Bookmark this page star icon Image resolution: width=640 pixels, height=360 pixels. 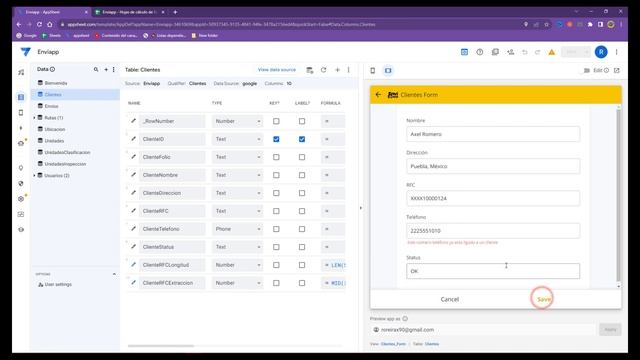coord(547,24)
